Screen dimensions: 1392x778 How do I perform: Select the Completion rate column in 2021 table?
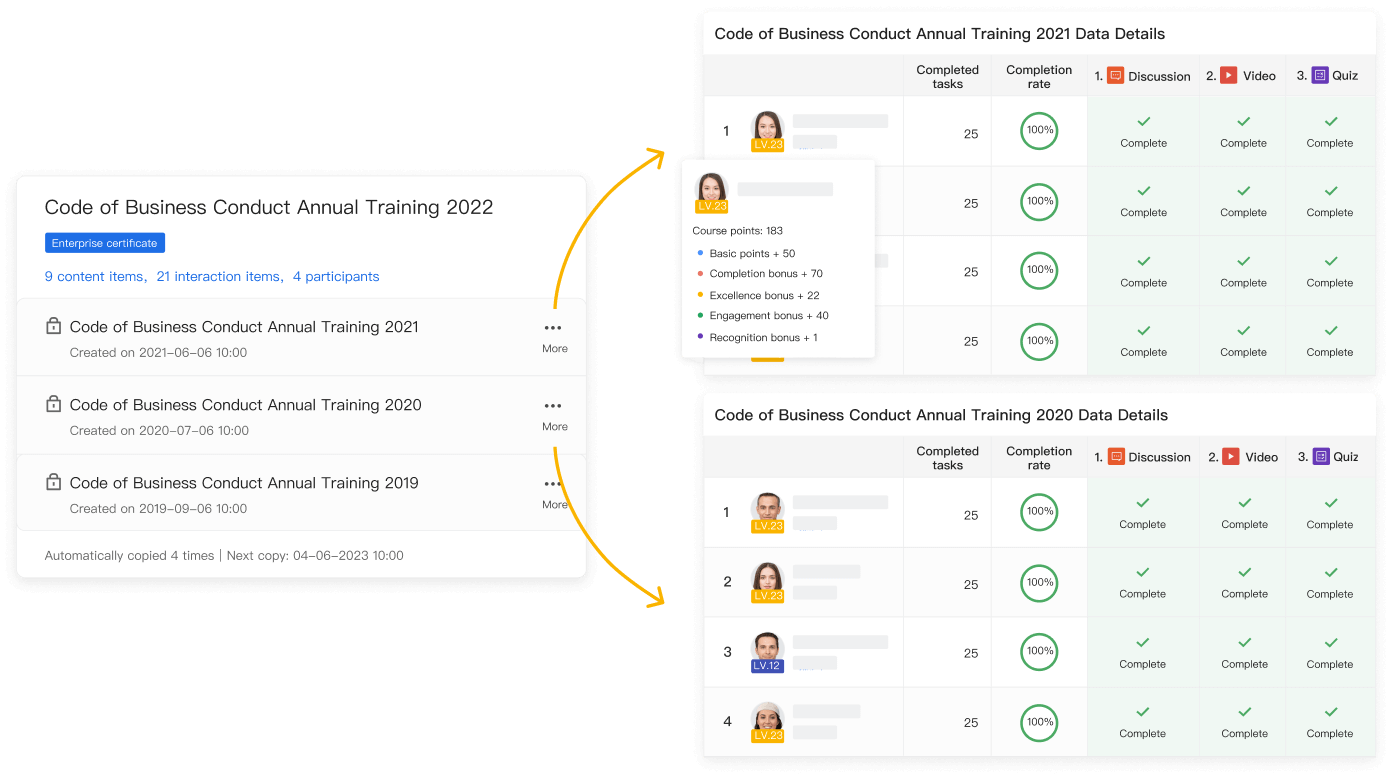[x=1039, y=76]
